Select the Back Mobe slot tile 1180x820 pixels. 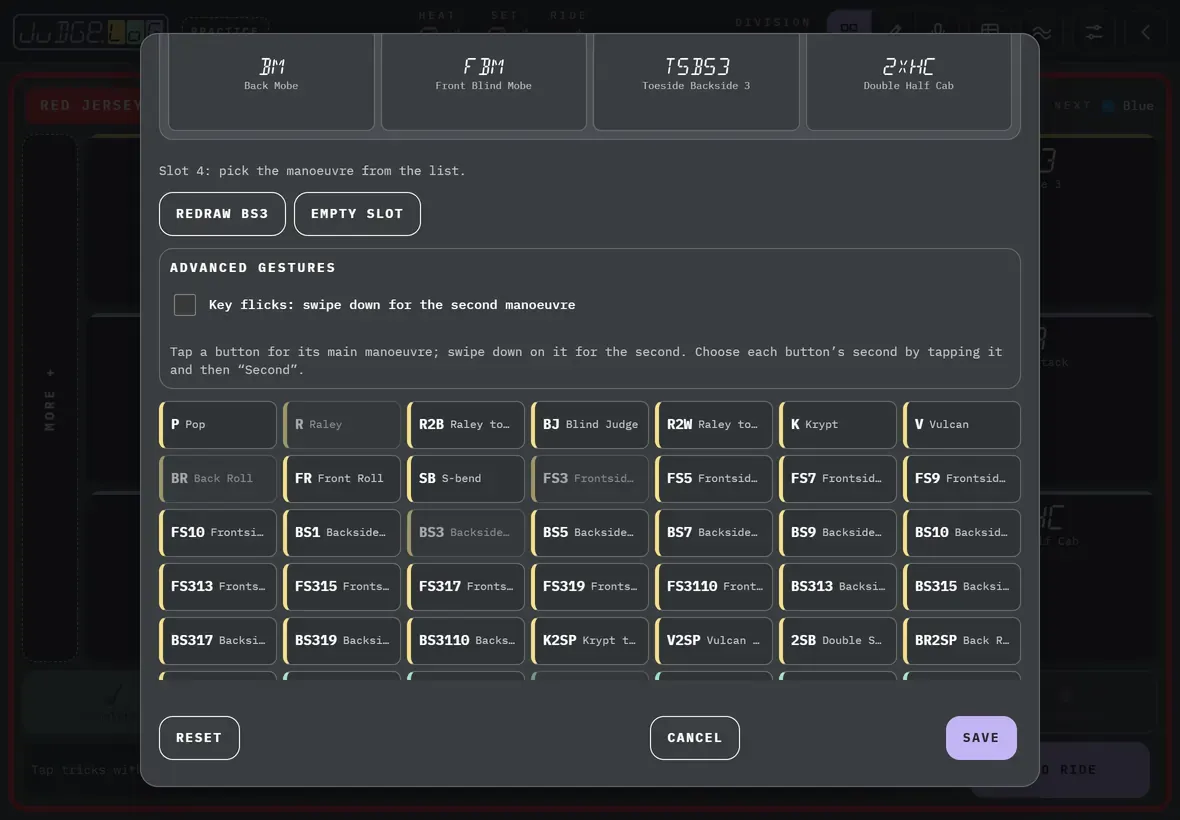pyautogui.click(x=271, y=81)
